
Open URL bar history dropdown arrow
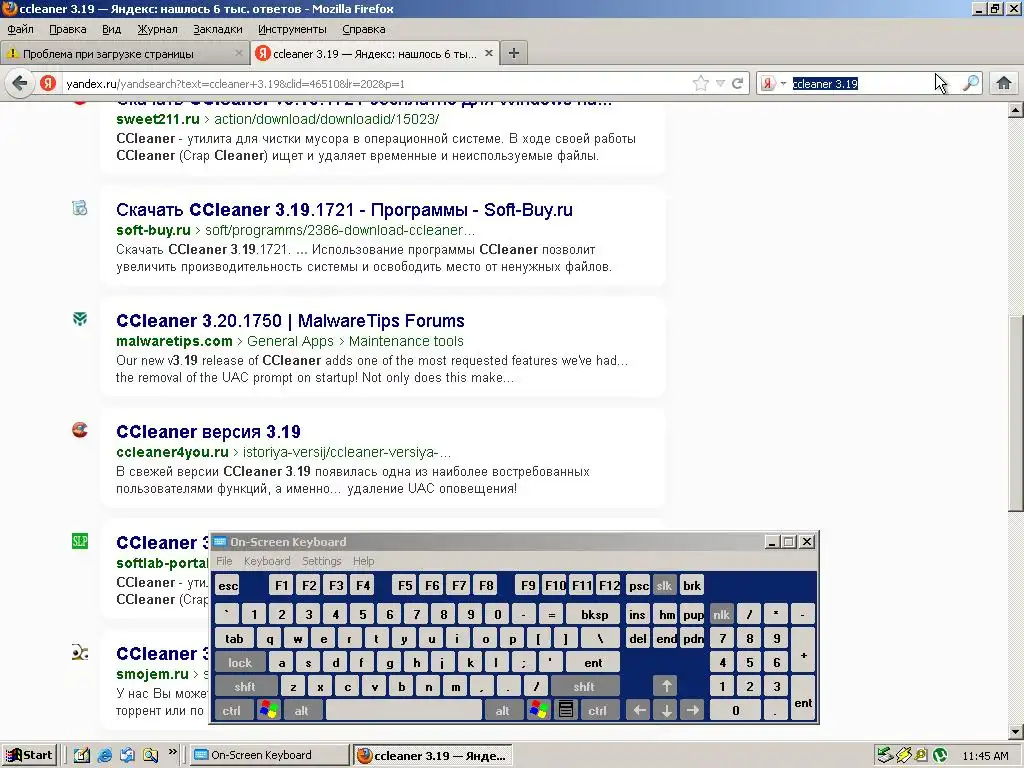[720, 84]
